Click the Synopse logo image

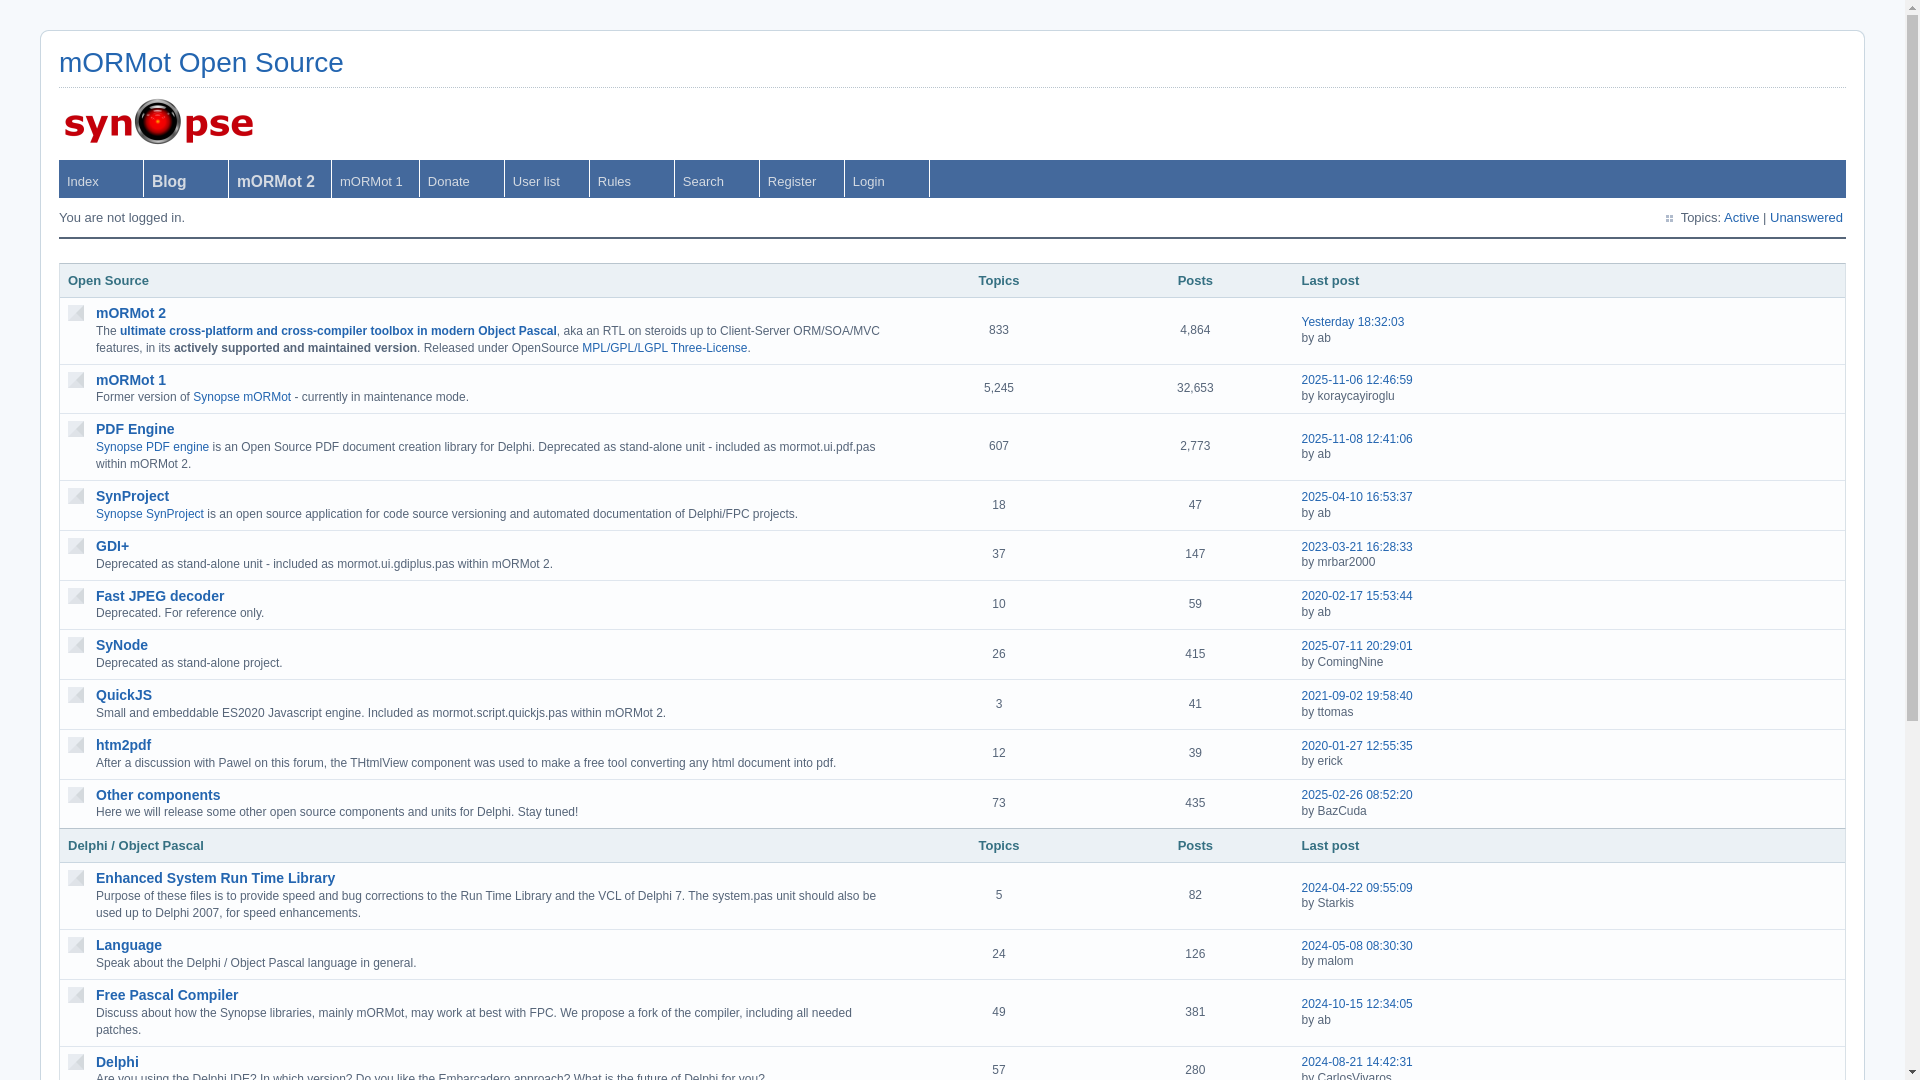pos(159,122)
